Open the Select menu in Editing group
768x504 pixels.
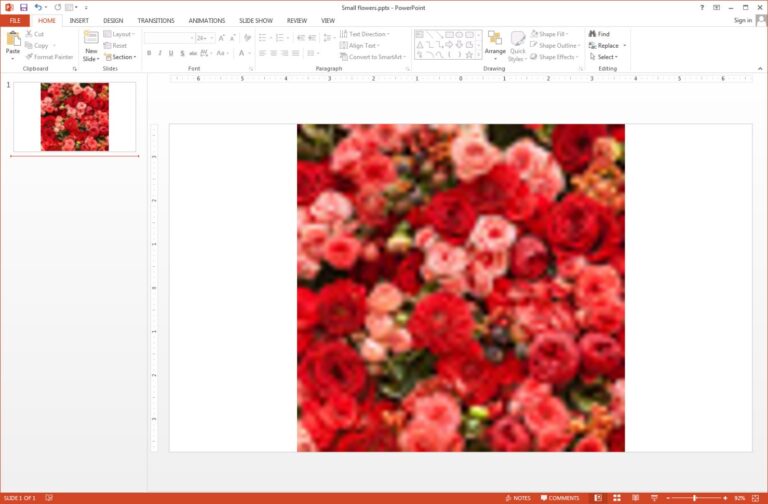click(x=603, y=57)
